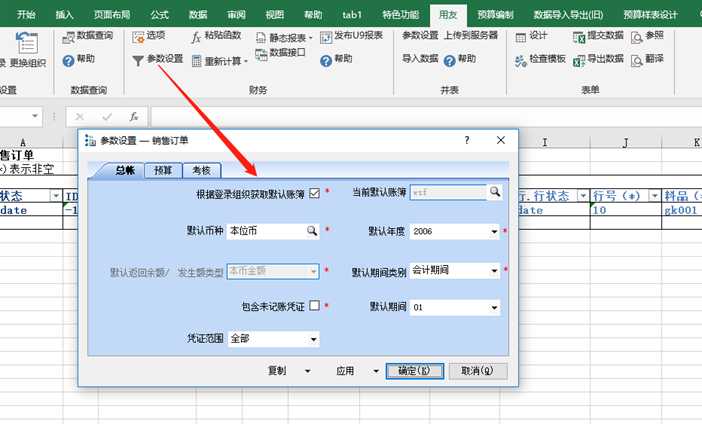This screenshot has height=424, width=702.
Task: Click the 更换组织 icon in ribbon
Action: 26,43
